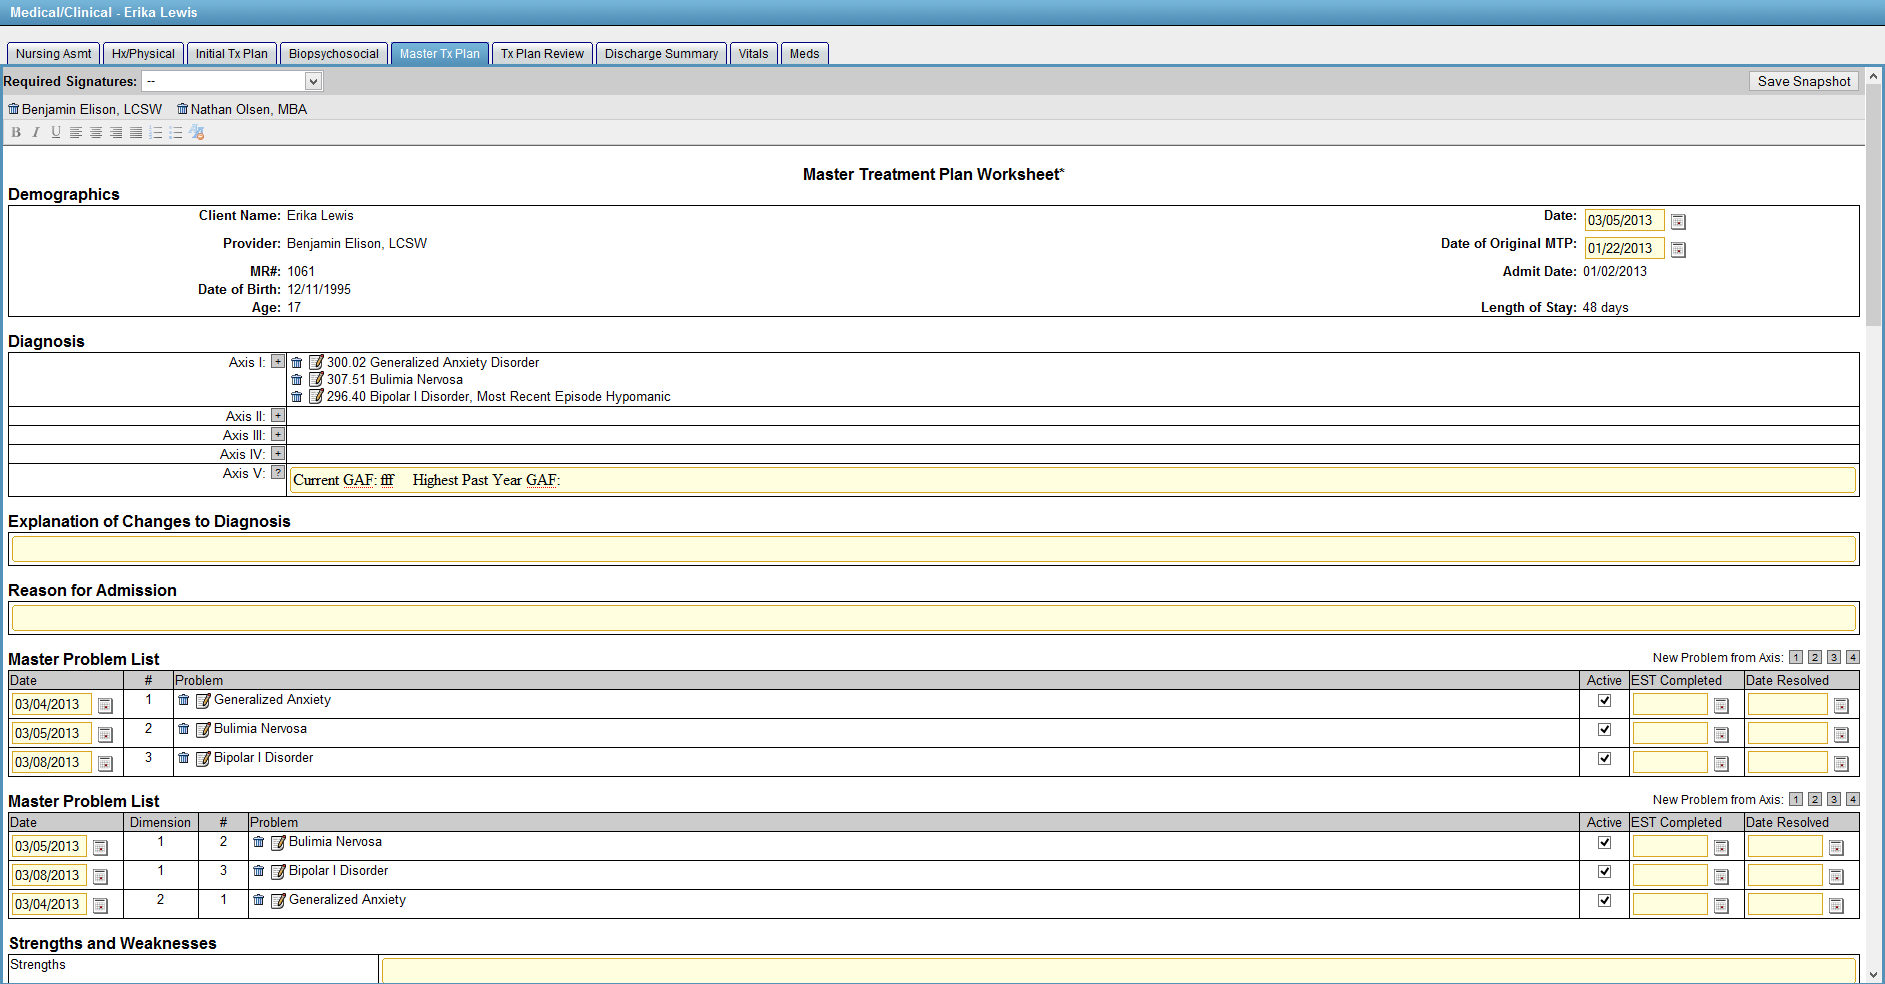
Task: Add new problem from Axis 1 in first list
Action: tap(1796, 657)
